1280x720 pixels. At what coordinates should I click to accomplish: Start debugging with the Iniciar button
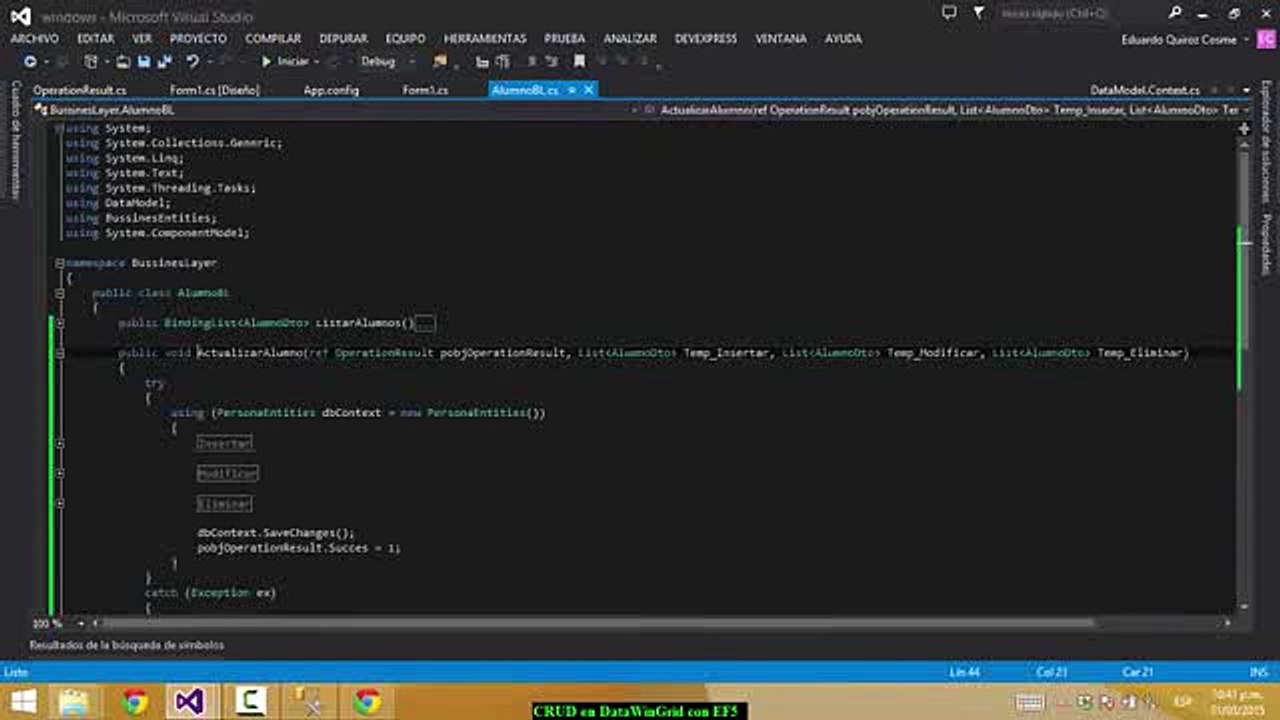(285, 62)
